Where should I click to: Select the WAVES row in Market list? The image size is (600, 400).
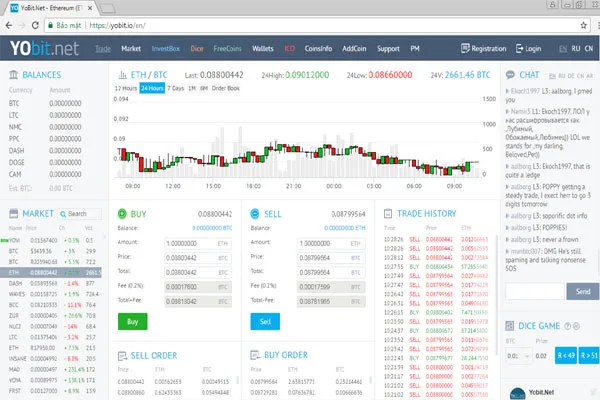coord(51,294)
